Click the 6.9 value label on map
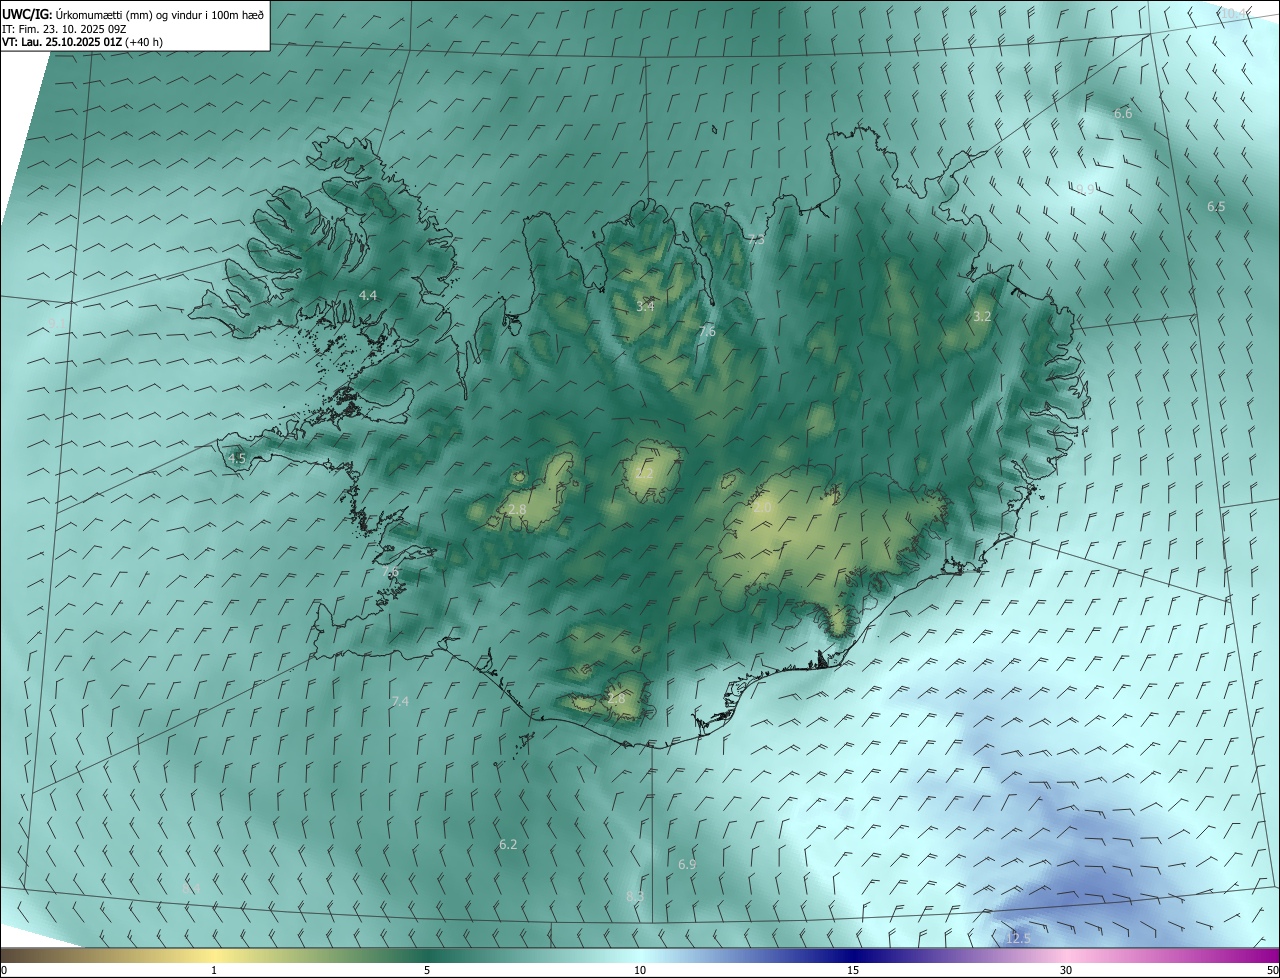1280x978 pixels. click(687, 865)
